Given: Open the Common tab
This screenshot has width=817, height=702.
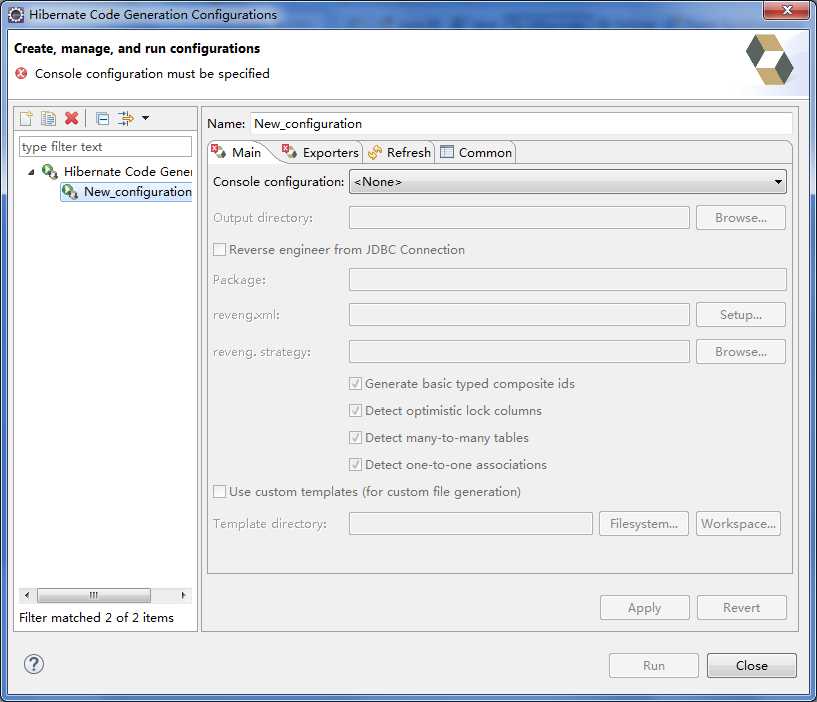Looking at the screenshot, I should (476, 153).
